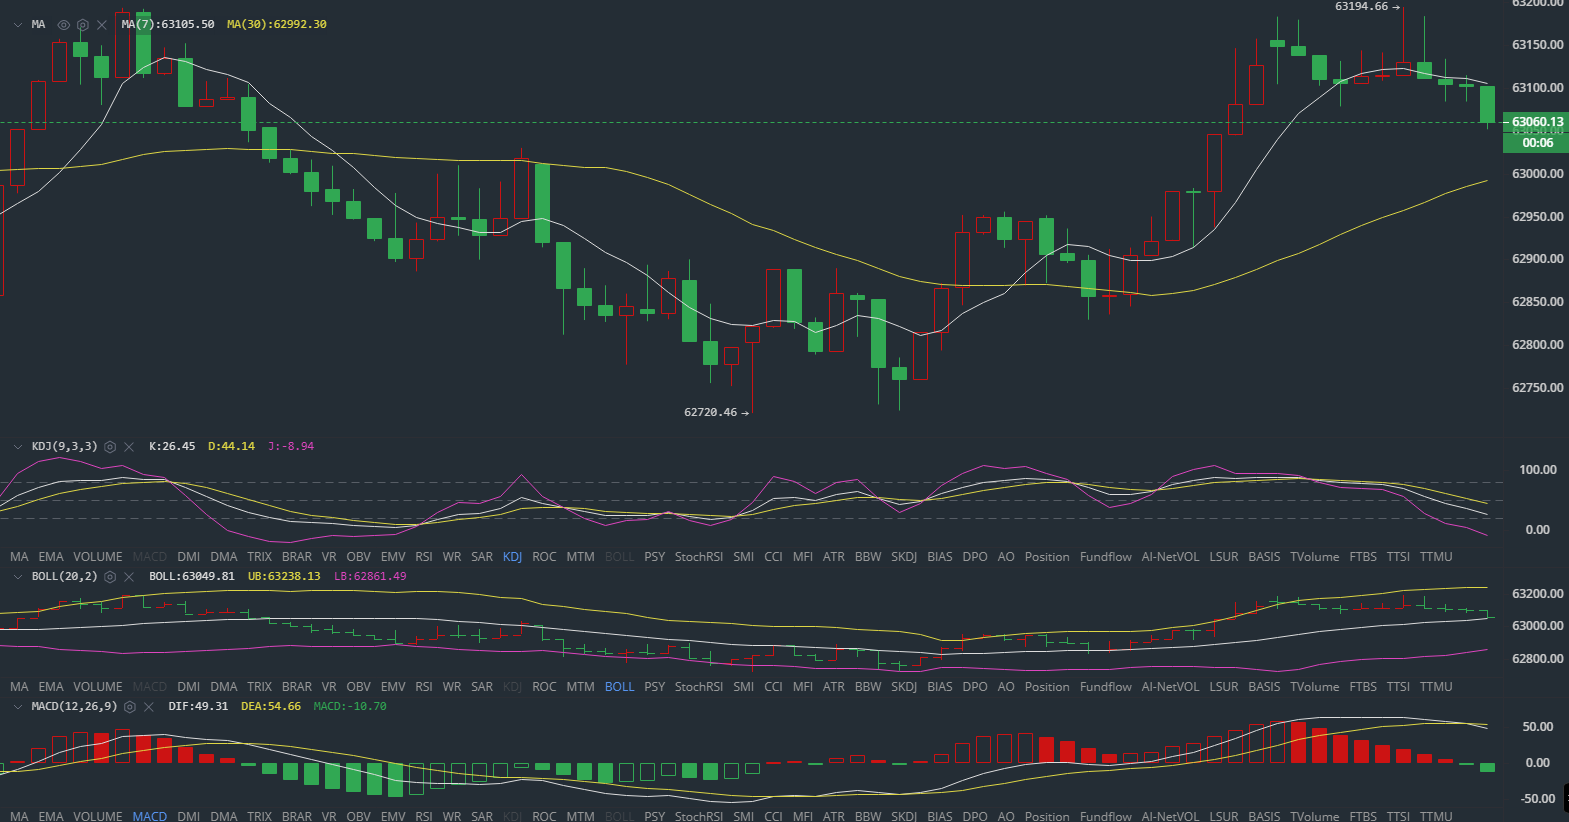
Task: Choose StochRSI in the KDJ panel's indicator row
Action: [699, 557]
